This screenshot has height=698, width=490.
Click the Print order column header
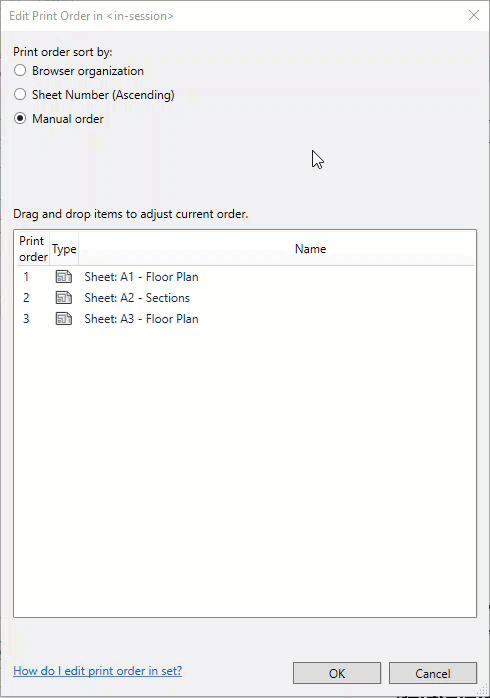point(33,248)
